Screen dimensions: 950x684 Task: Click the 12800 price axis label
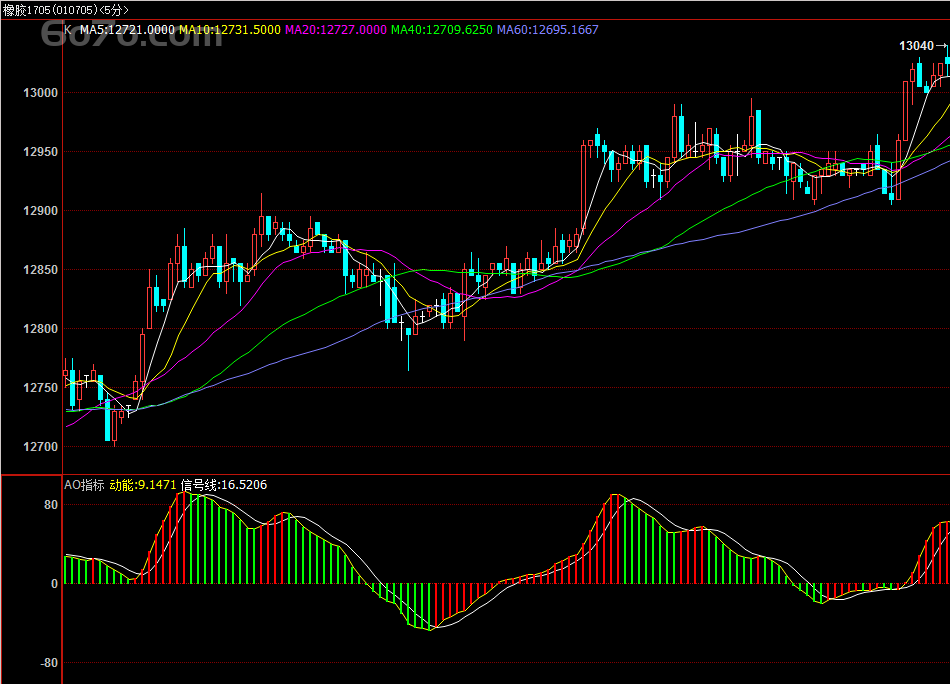coord(41,329)
